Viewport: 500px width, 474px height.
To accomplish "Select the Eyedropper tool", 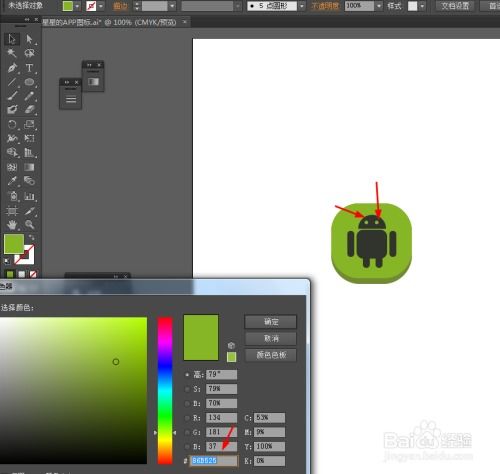I will click(x=12, y=181).
